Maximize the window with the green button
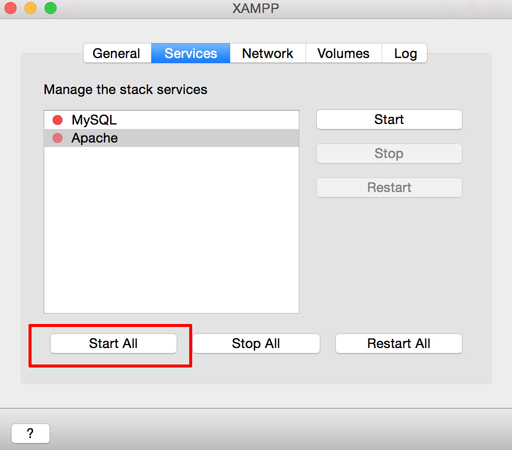 (x=51, y=8)
